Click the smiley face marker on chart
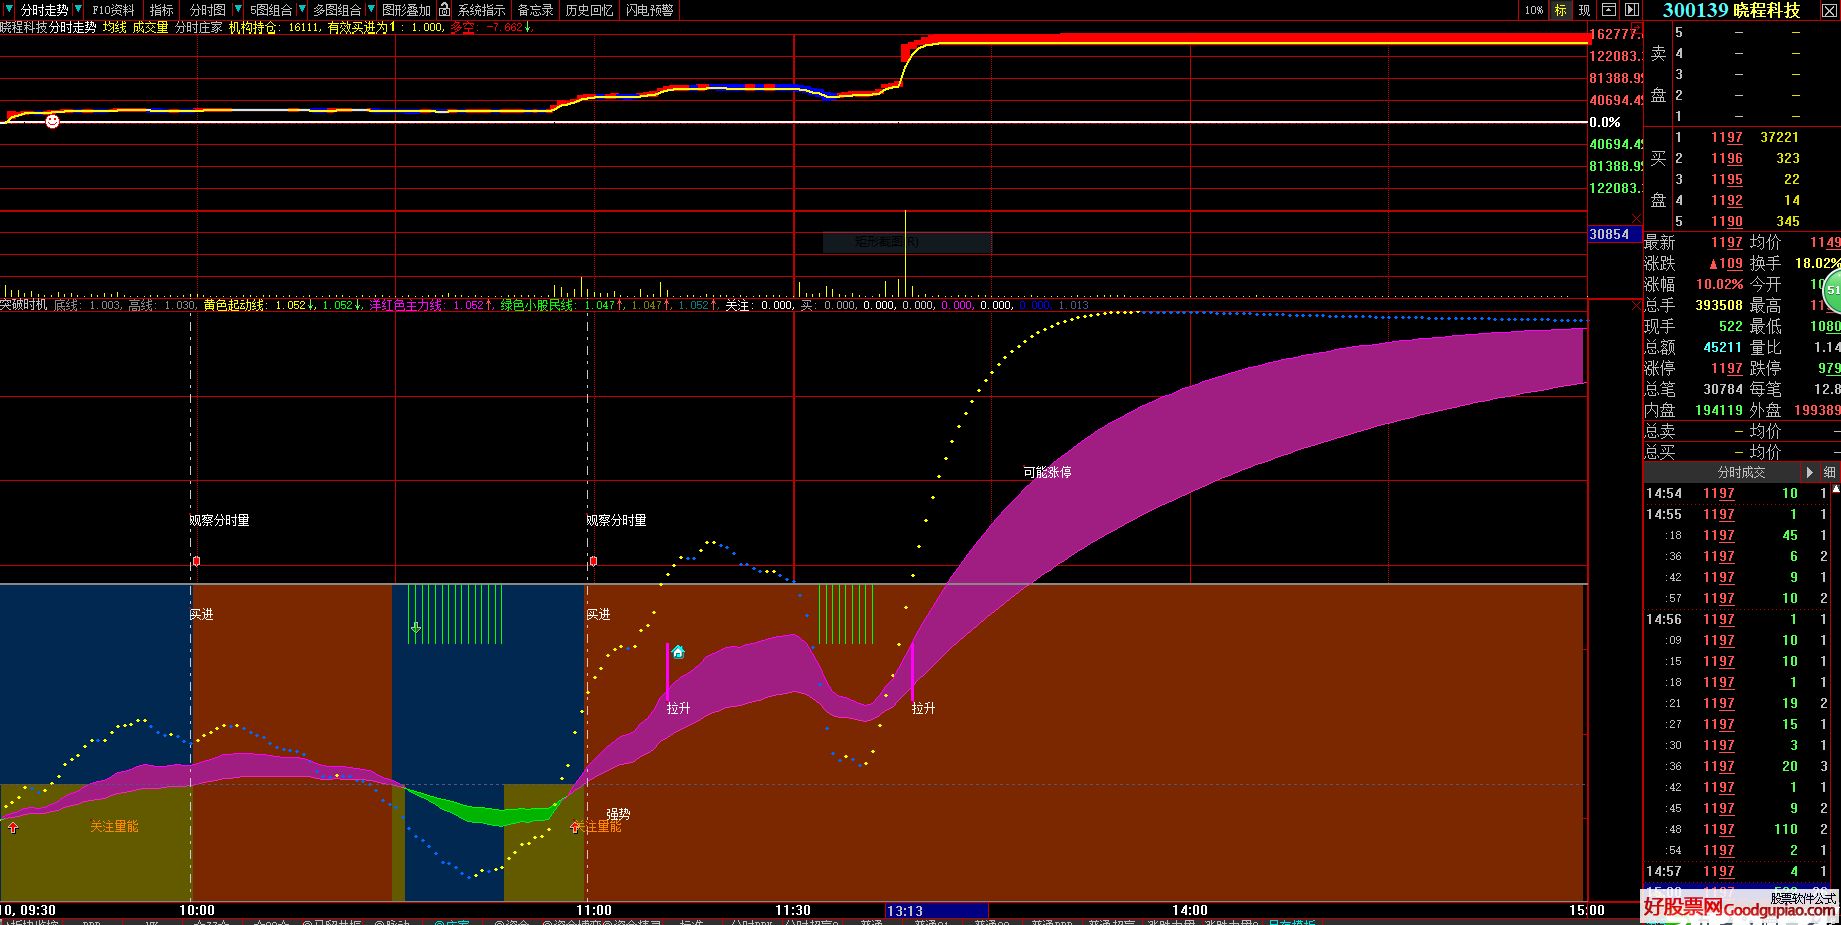This screenshot has width=1841, height=925. coord(52,121)
